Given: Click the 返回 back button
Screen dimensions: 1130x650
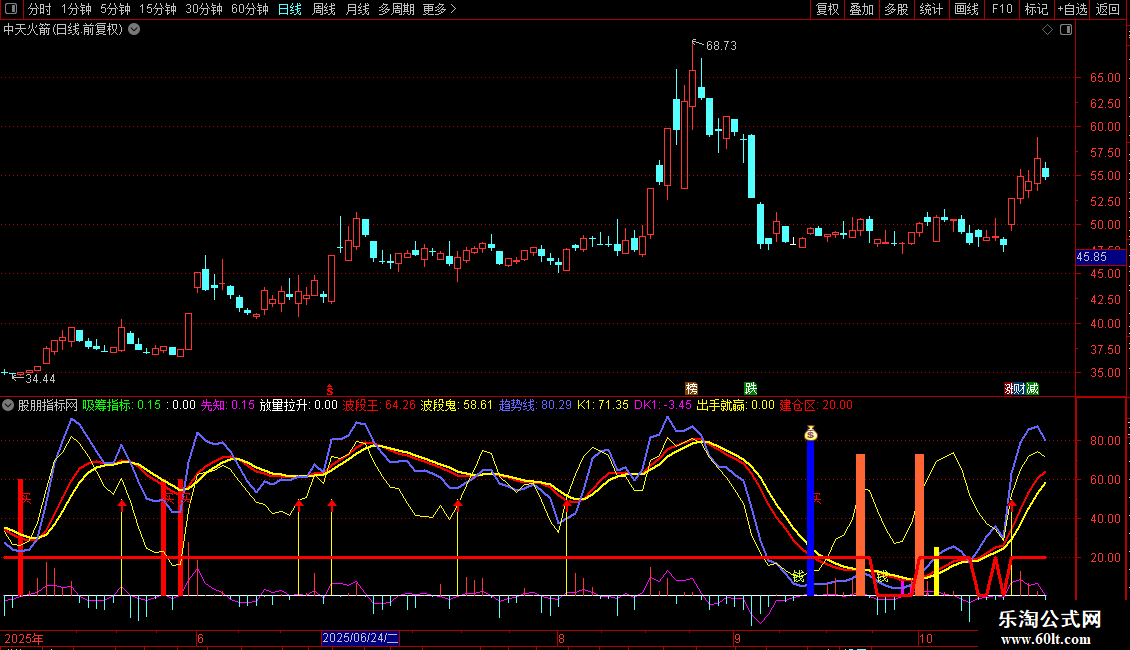Looking at the screenshot, I should pos(1108,9).
